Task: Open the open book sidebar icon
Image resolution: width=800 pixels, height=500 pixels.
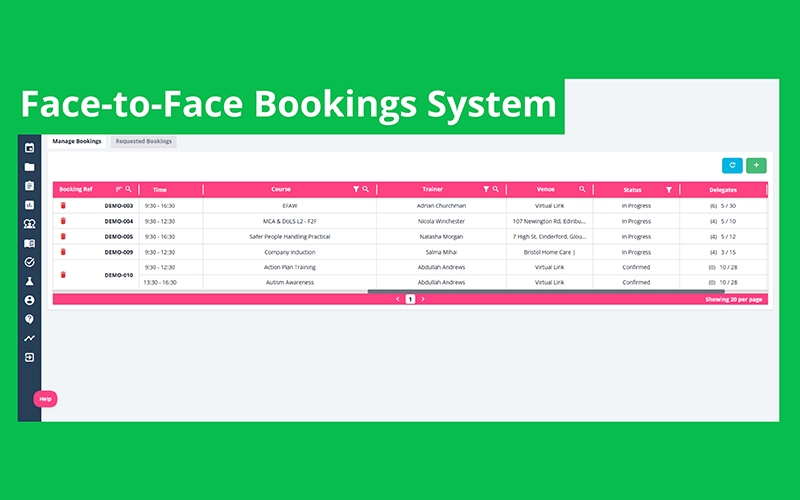Action: pyautogui.click(x=30, y=243)
